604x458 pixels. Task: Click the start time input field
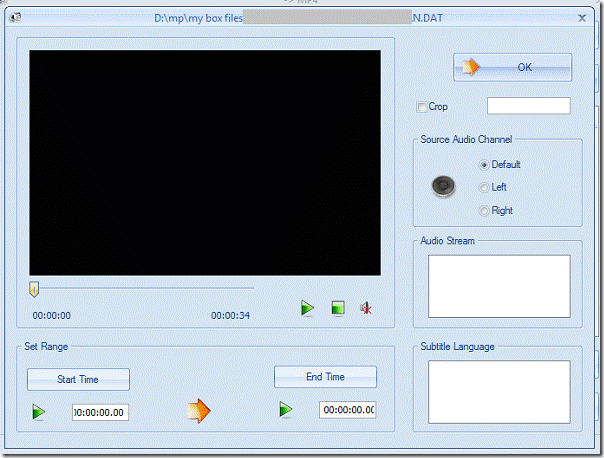point(101,413)
